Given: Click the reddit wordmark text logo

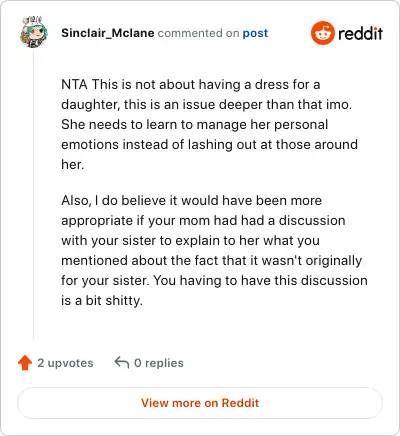Looking at the screenshot, I should 360,33.
